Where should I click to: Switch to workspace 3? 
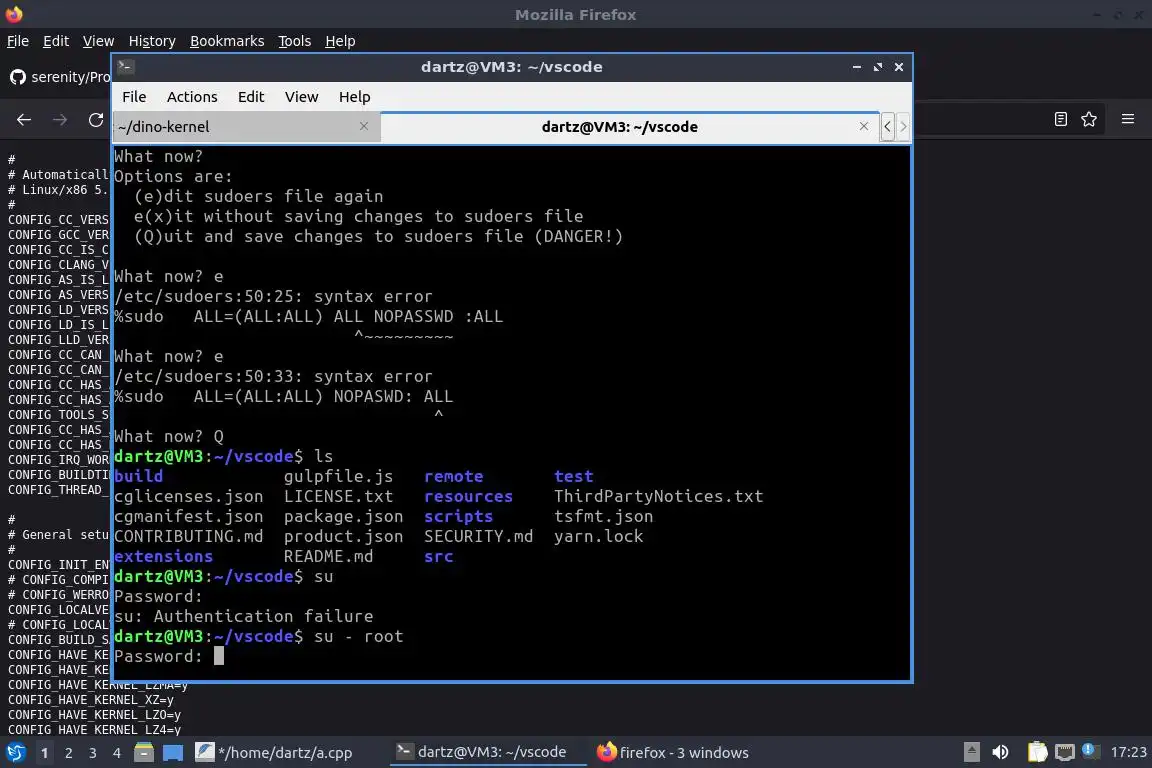tap(93, 753)
